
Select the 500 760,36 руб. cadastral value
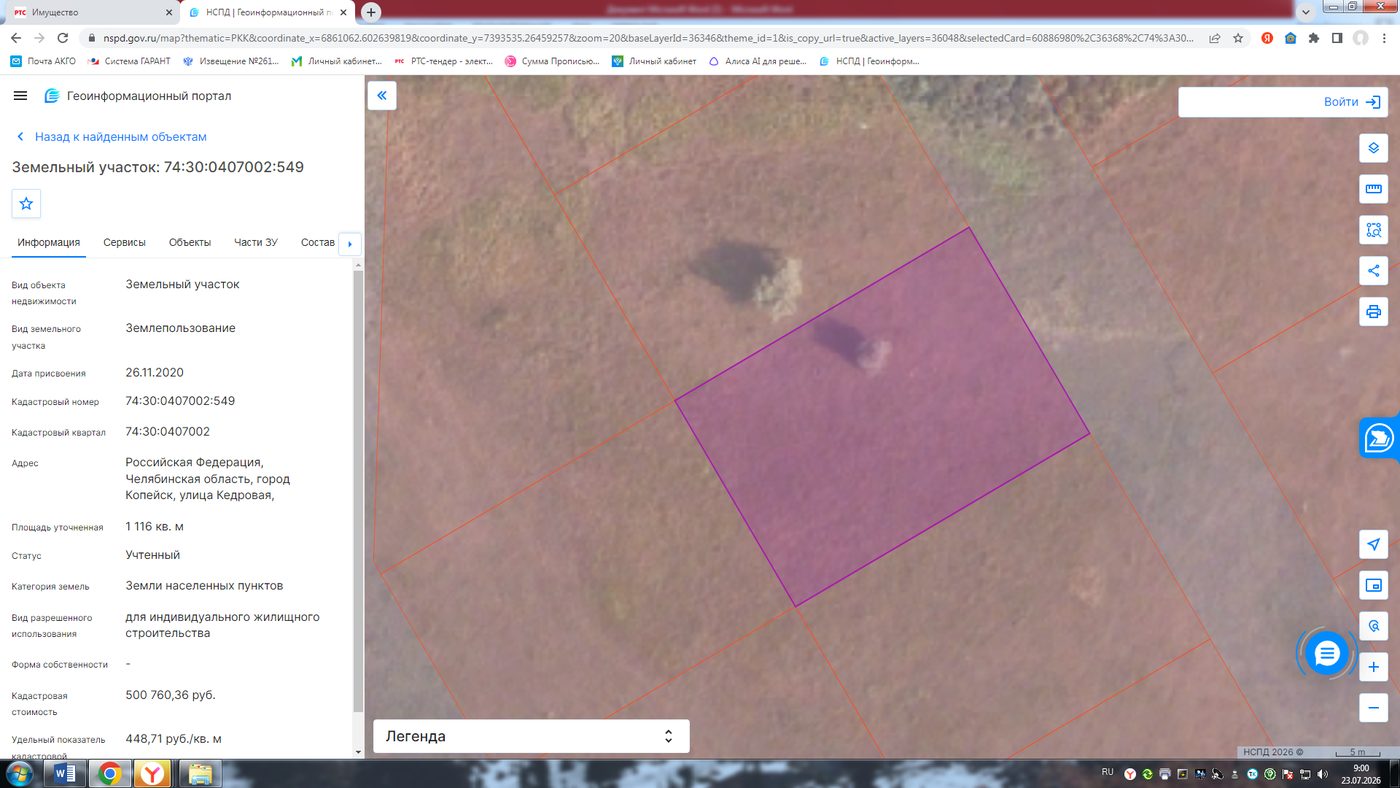coord(170,695)
